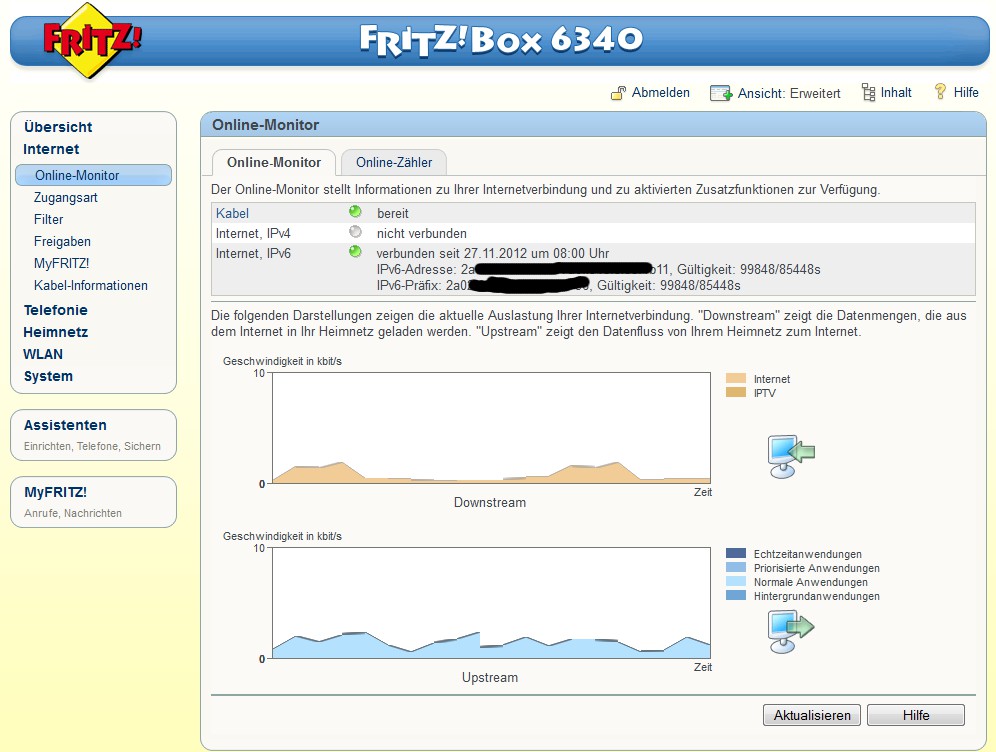The width and height of the screenshot is (996, 752).
Task: Click the Inhalt sitemap icon
Action: click(x=868, y=93)
